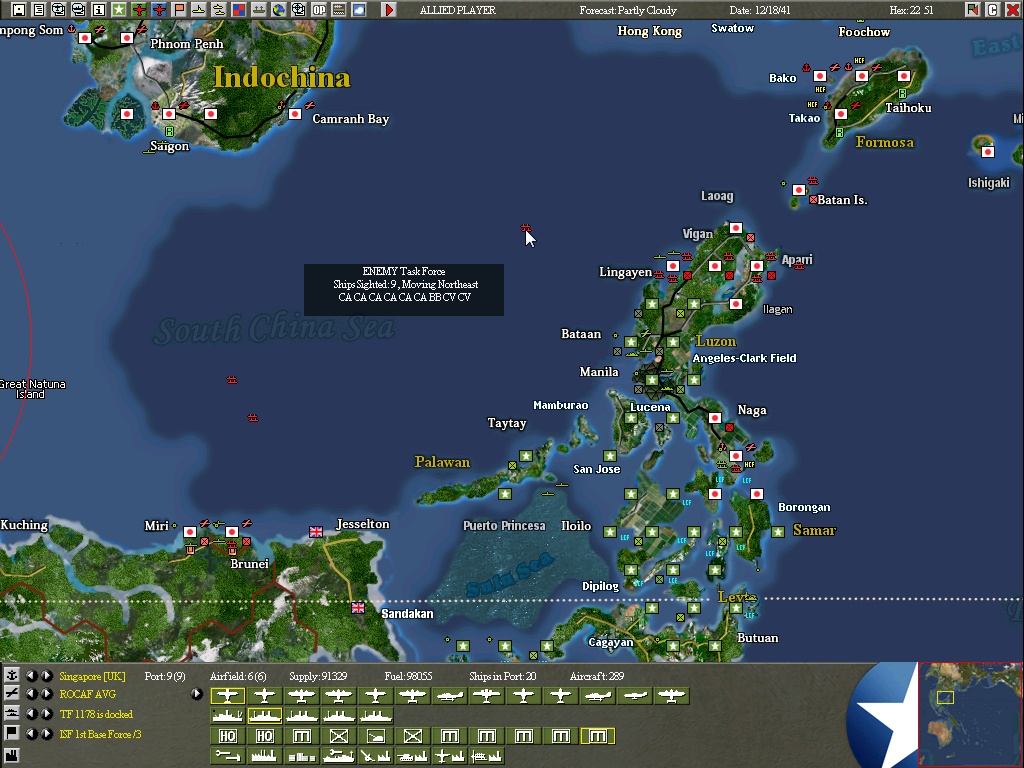The image size is (1024, 768).
Task: Click the red arrow end turn button
Action: click(x=389, y=10)
